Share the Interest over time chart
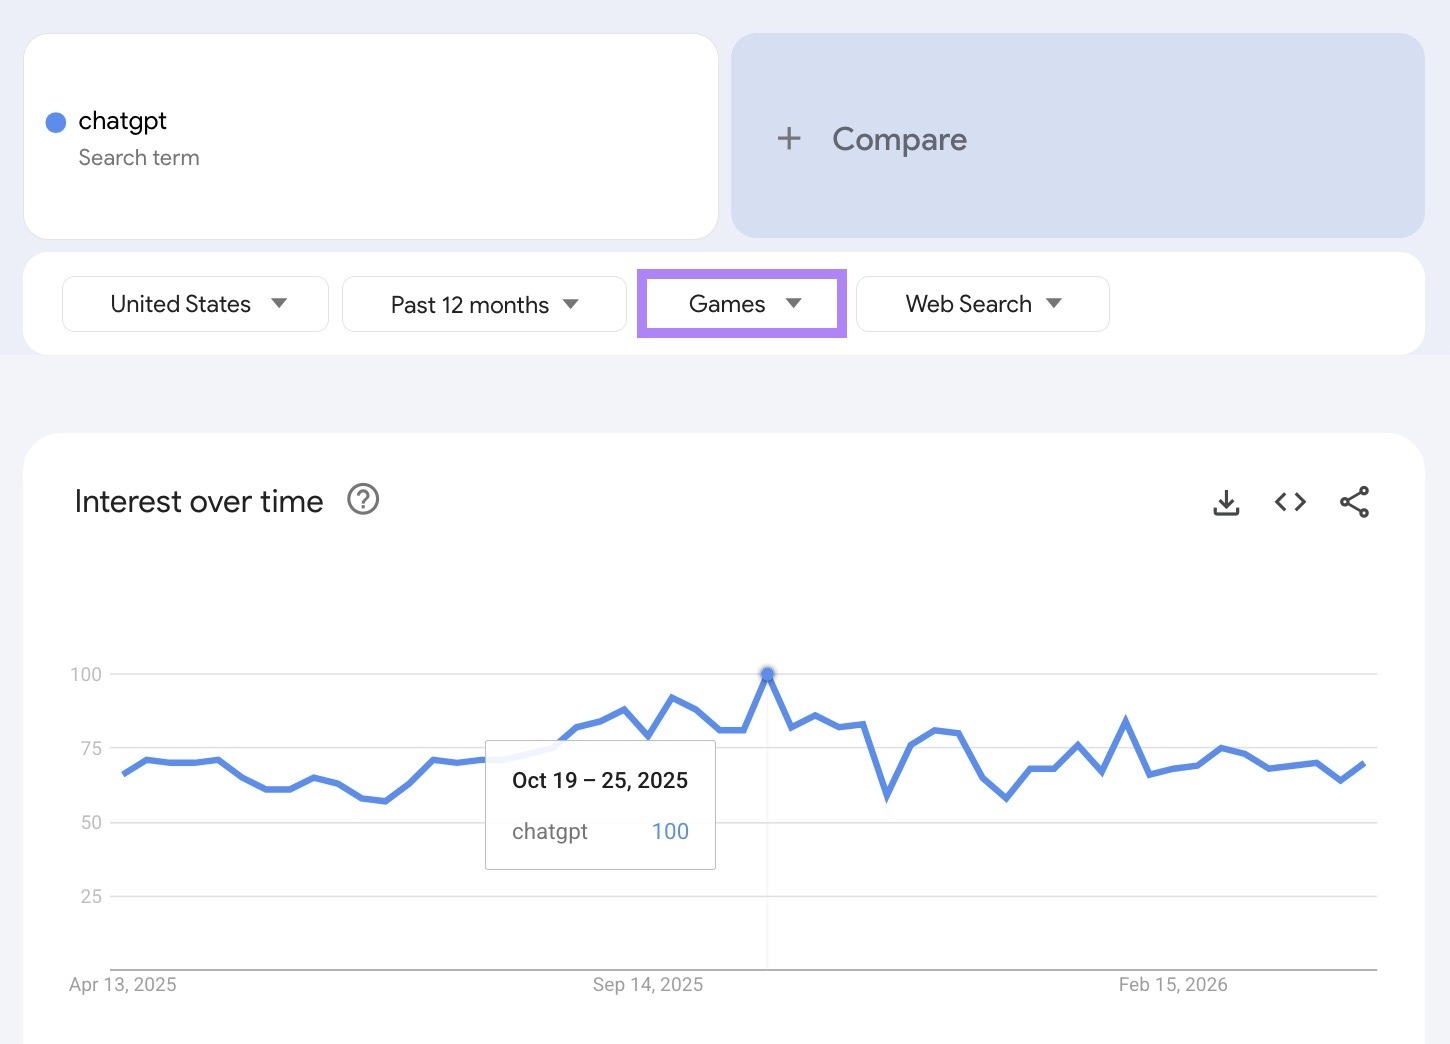The width and height of the screenshot is (1450, 1044). (1355, 502)
